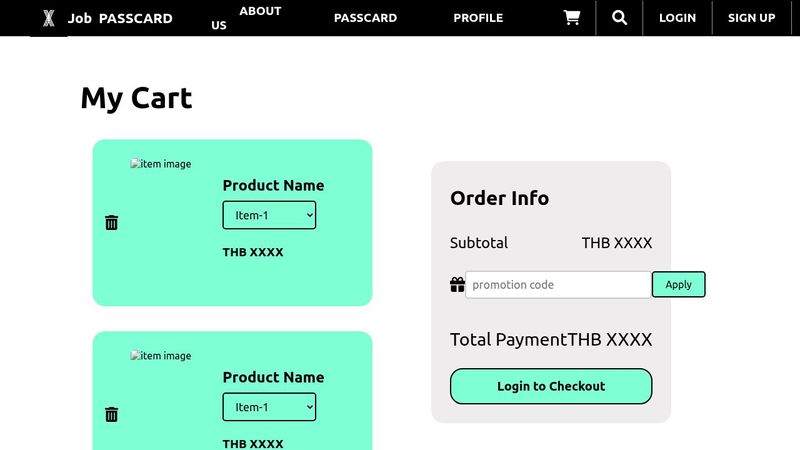Go to the PASSCARD nav menu
This screenshot has height=450, width=800.
[x=365, y=18]
